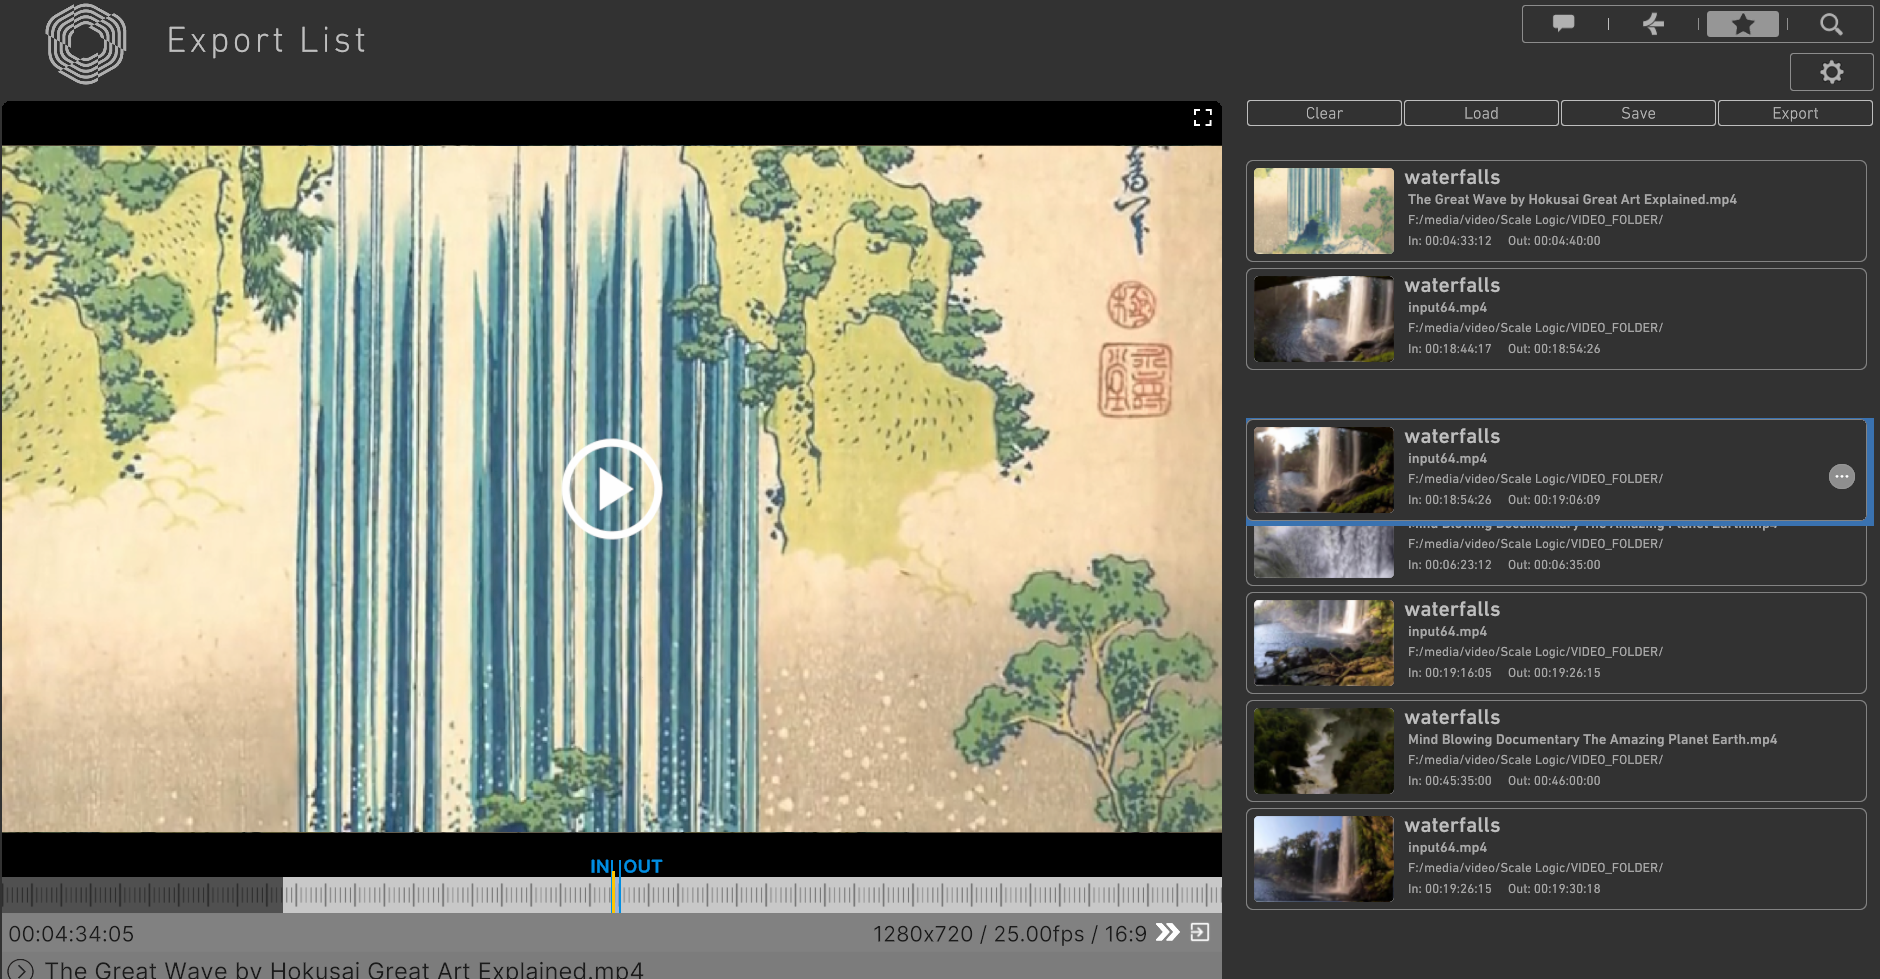The height and width of the screenshot is (979, 1880).
Task: Toggle fullscreen video view
Action: point(1203,118)
